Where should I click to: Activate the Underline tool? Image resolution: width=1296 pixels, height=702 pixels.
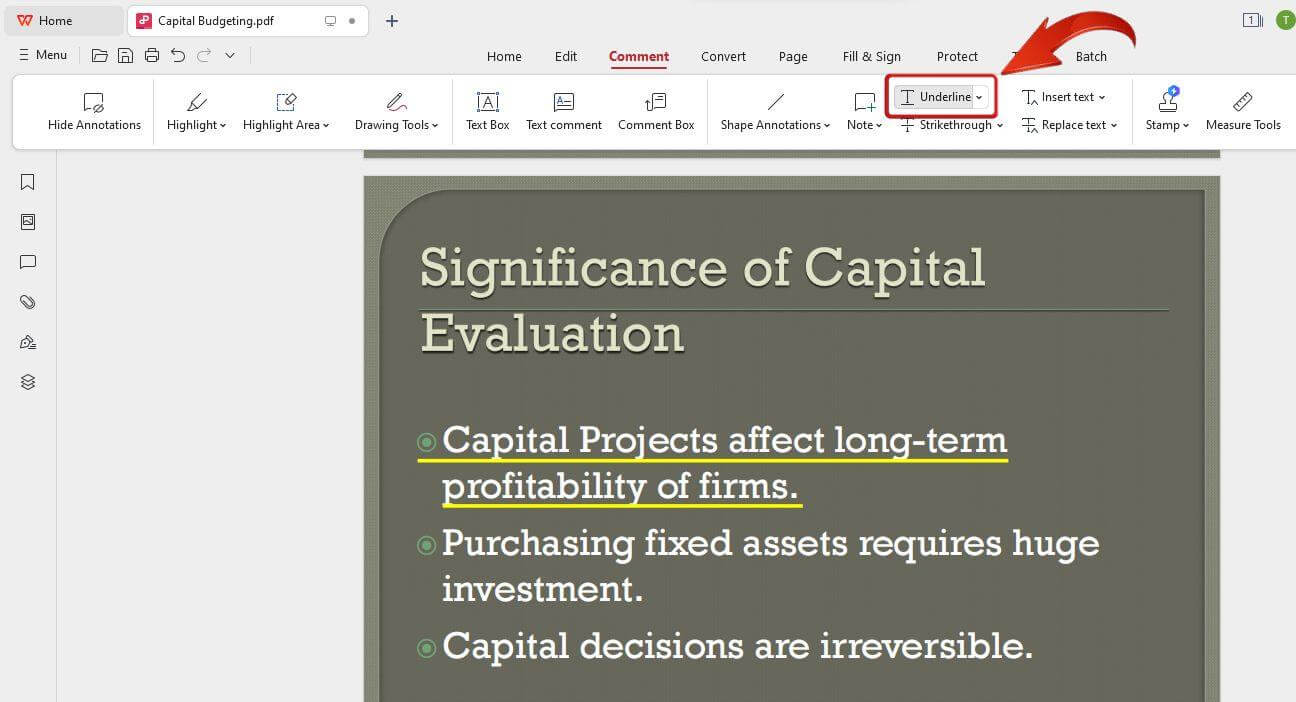point(935,97)
